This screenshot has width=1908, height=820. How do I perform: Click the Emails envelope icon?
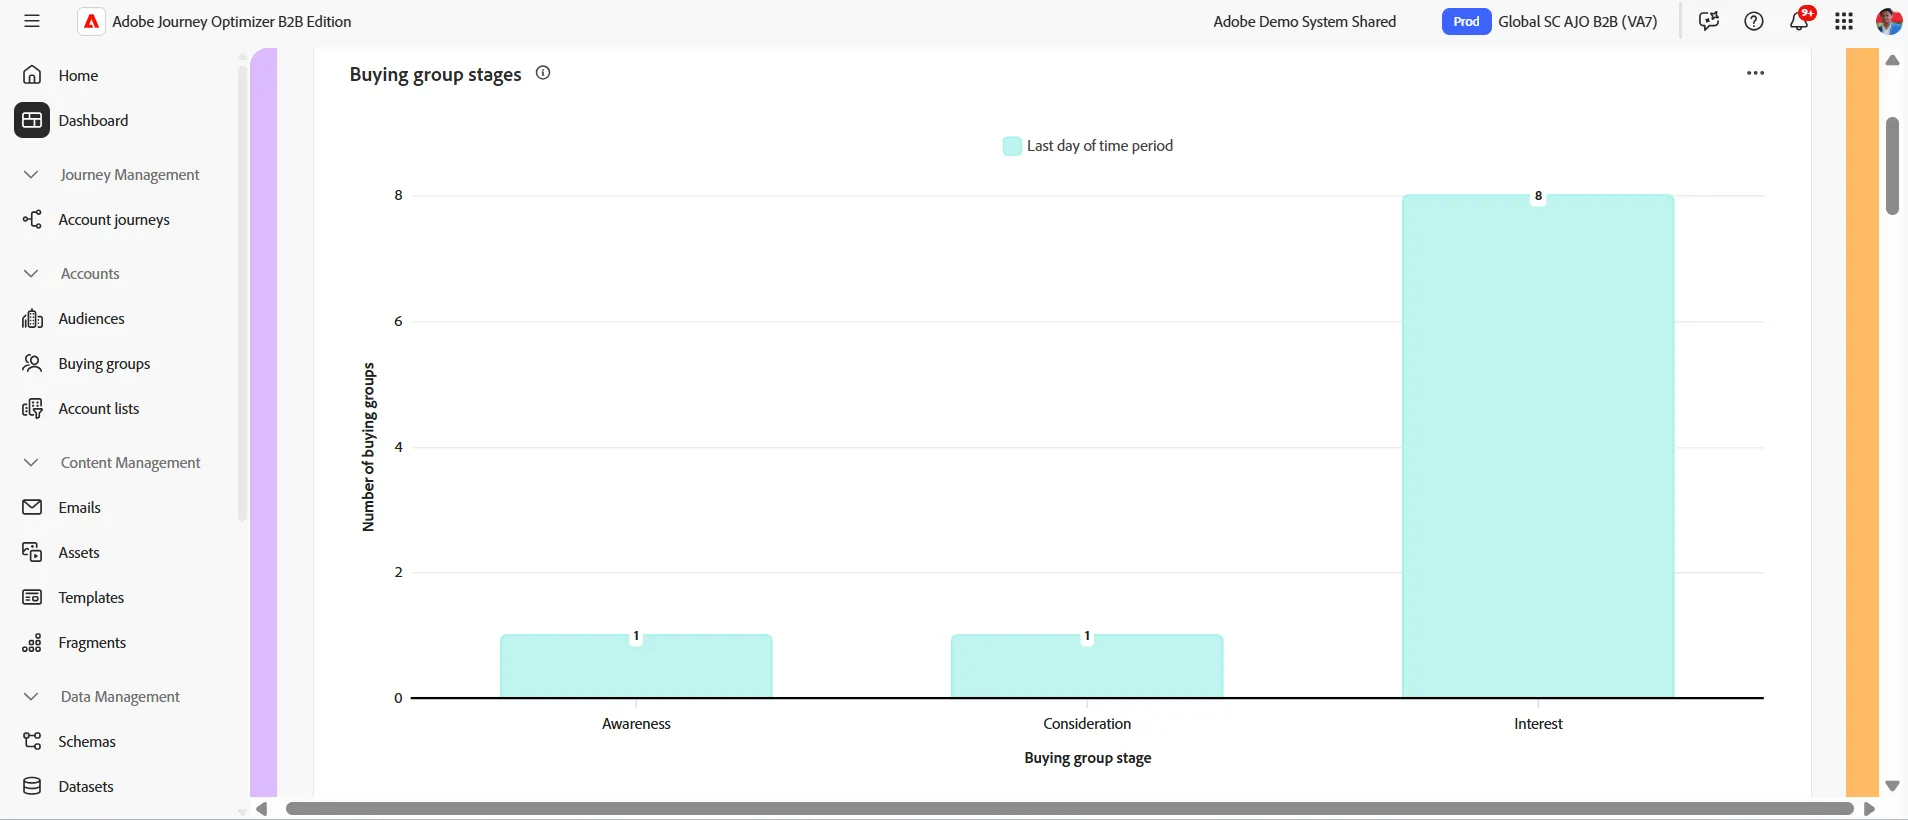pyautogui.click(x=32, y=507)
